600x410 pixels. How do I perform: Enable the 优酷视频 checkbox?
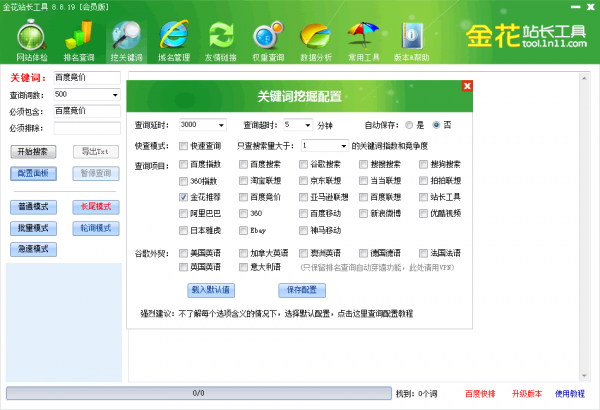[x=423, y=214]
